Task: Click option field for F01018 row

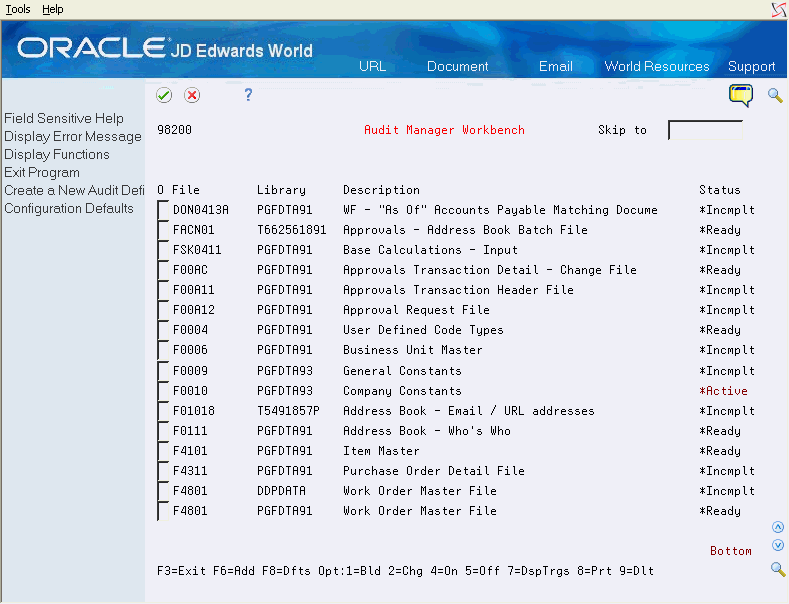Action: pyautogui.click(x=163, y=411)
